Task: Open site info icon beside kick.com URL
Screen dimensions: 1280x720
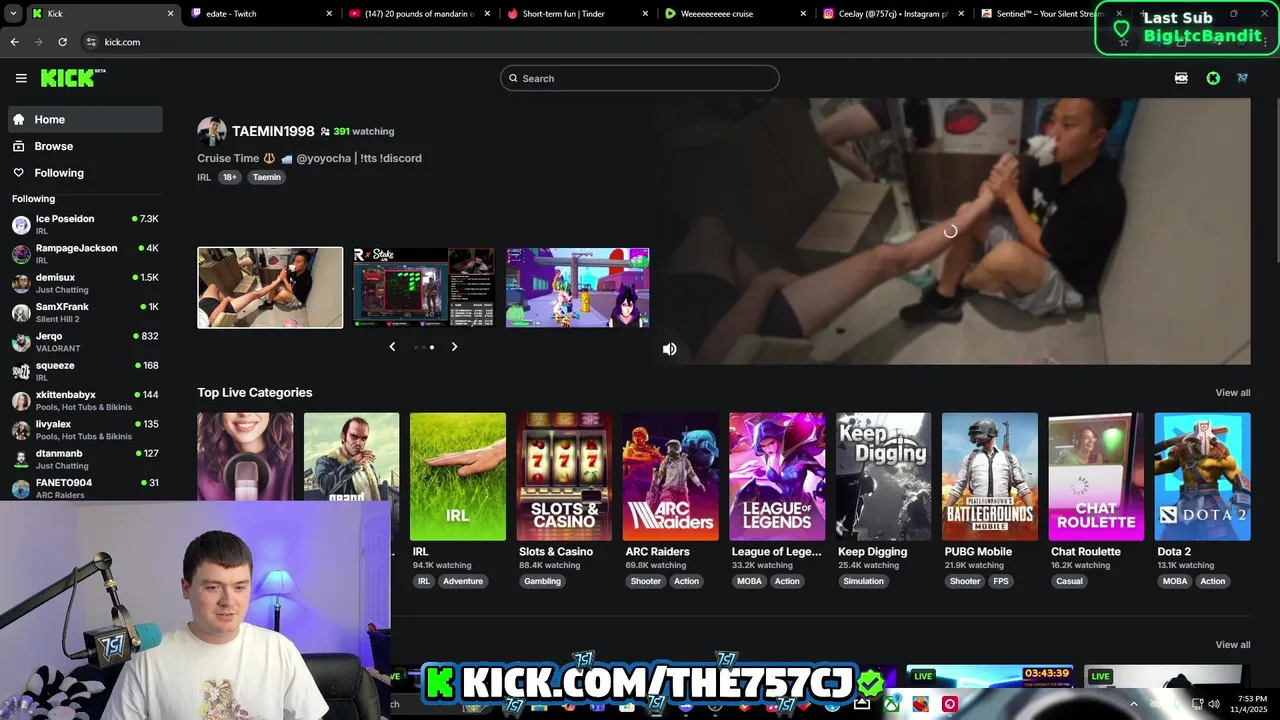Action: pos(91,42)
